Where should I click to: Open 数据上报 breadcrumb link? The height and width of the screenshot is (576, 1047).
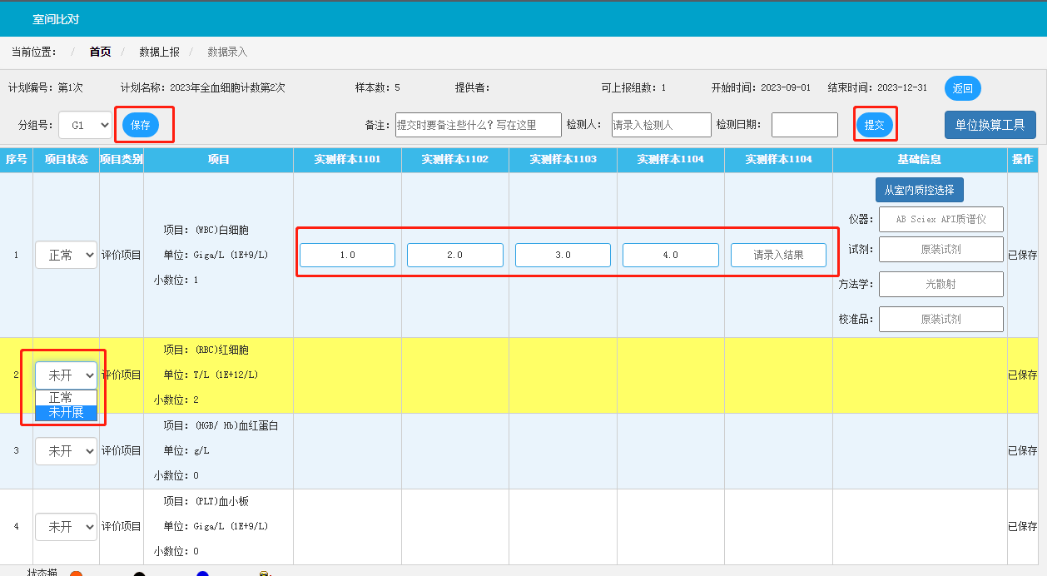(159, 52)
